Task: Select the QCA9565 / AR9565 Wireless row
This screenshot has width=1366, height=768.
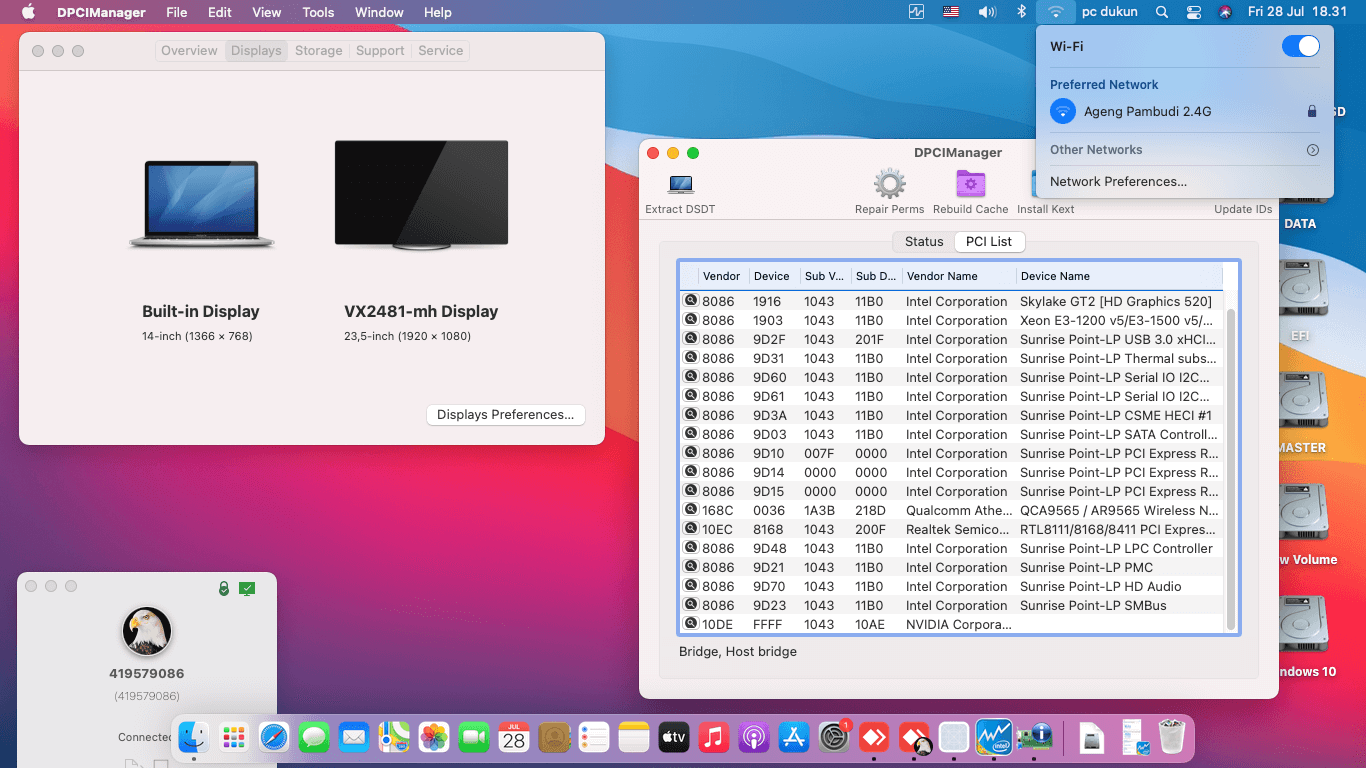Action: coord(951,510)
